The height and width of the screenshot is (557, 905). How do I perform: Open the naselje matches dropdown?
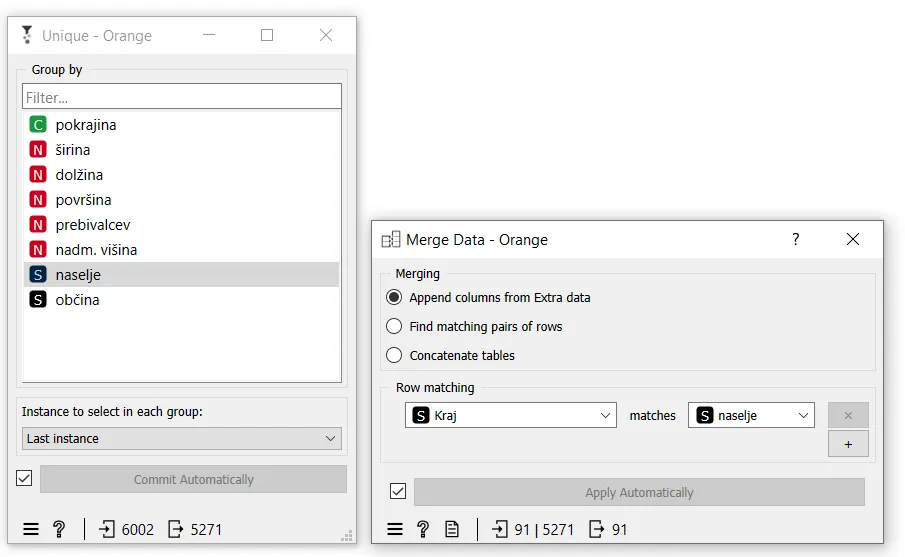pos(751,416)
